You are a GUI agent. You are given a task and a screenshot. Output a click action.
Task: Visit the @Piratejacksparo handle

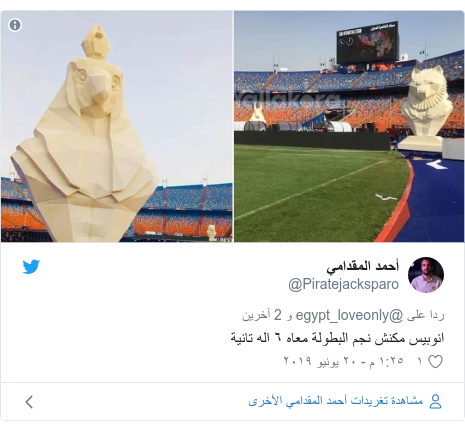[344, 284]
